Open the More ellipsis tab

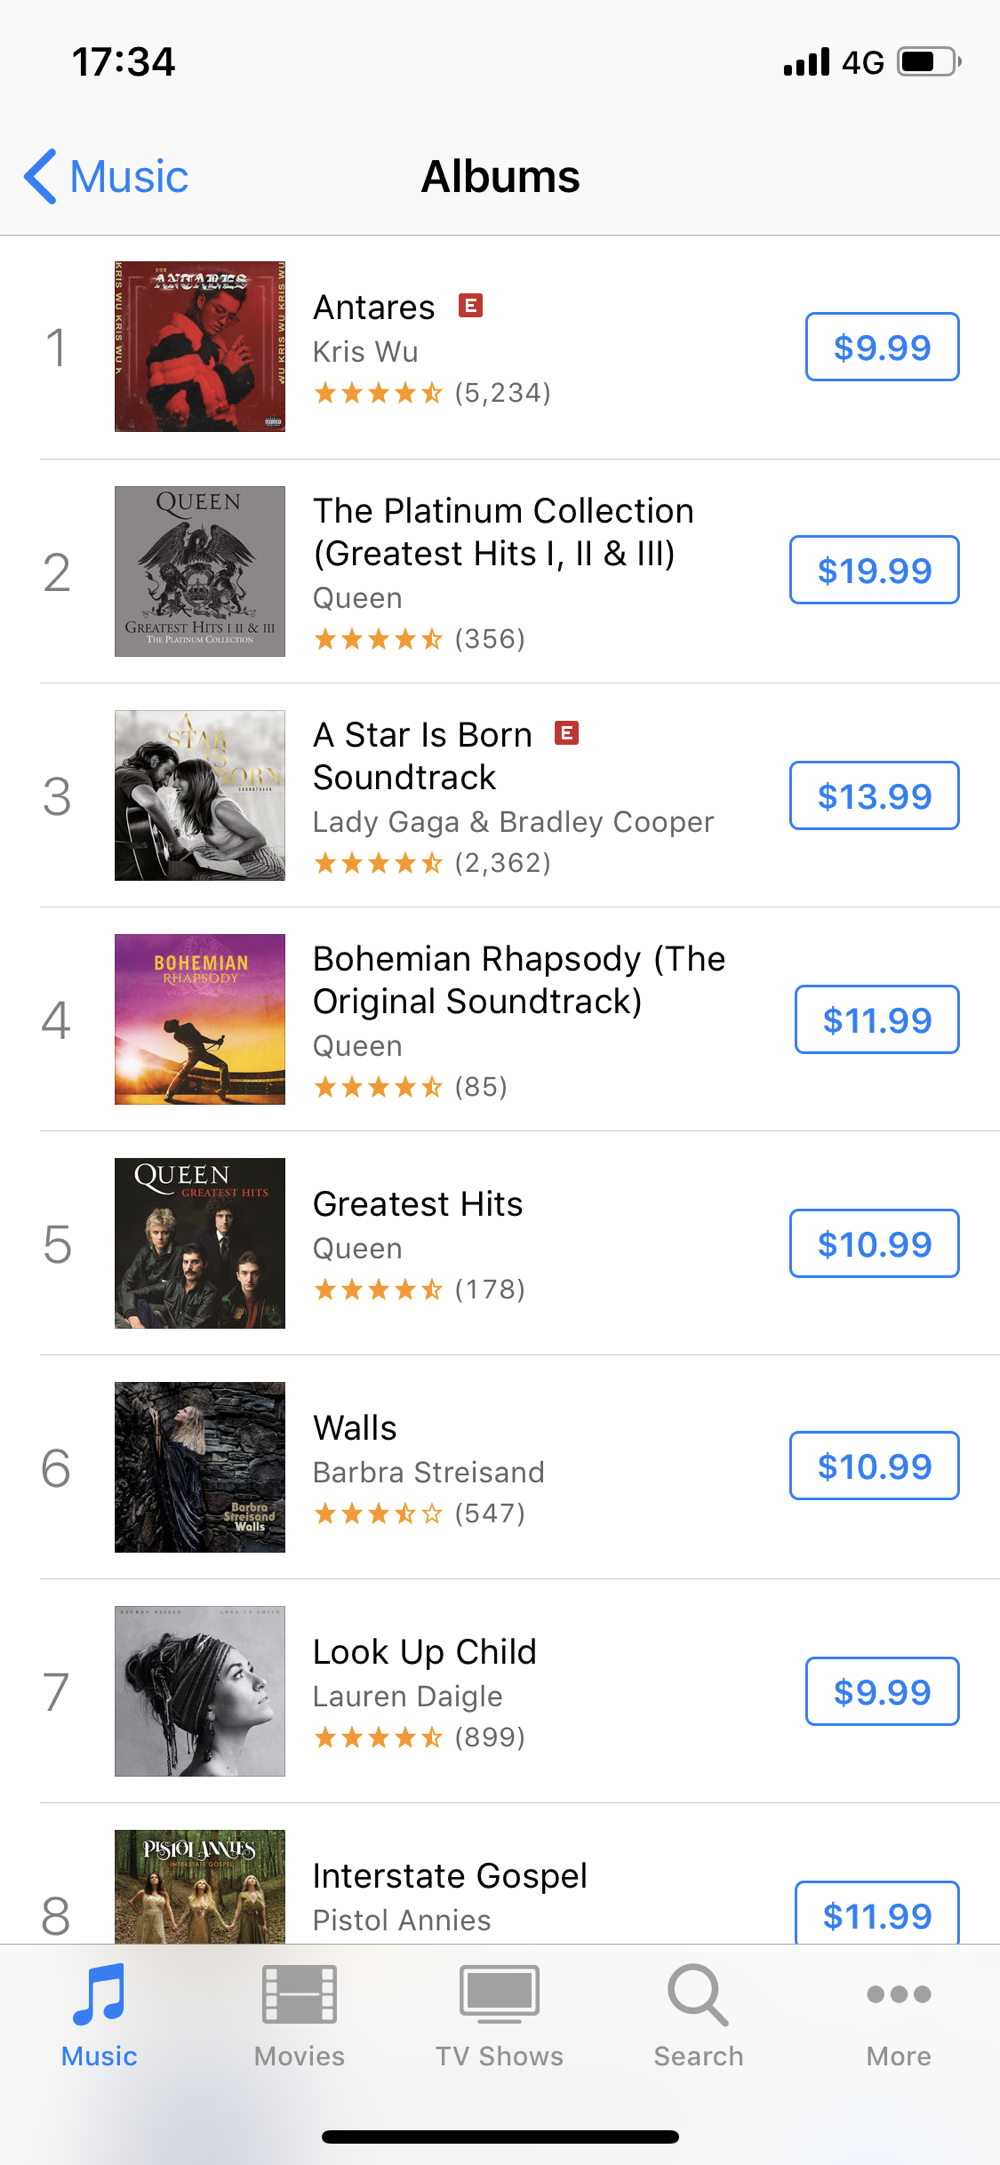[898, 1995]
